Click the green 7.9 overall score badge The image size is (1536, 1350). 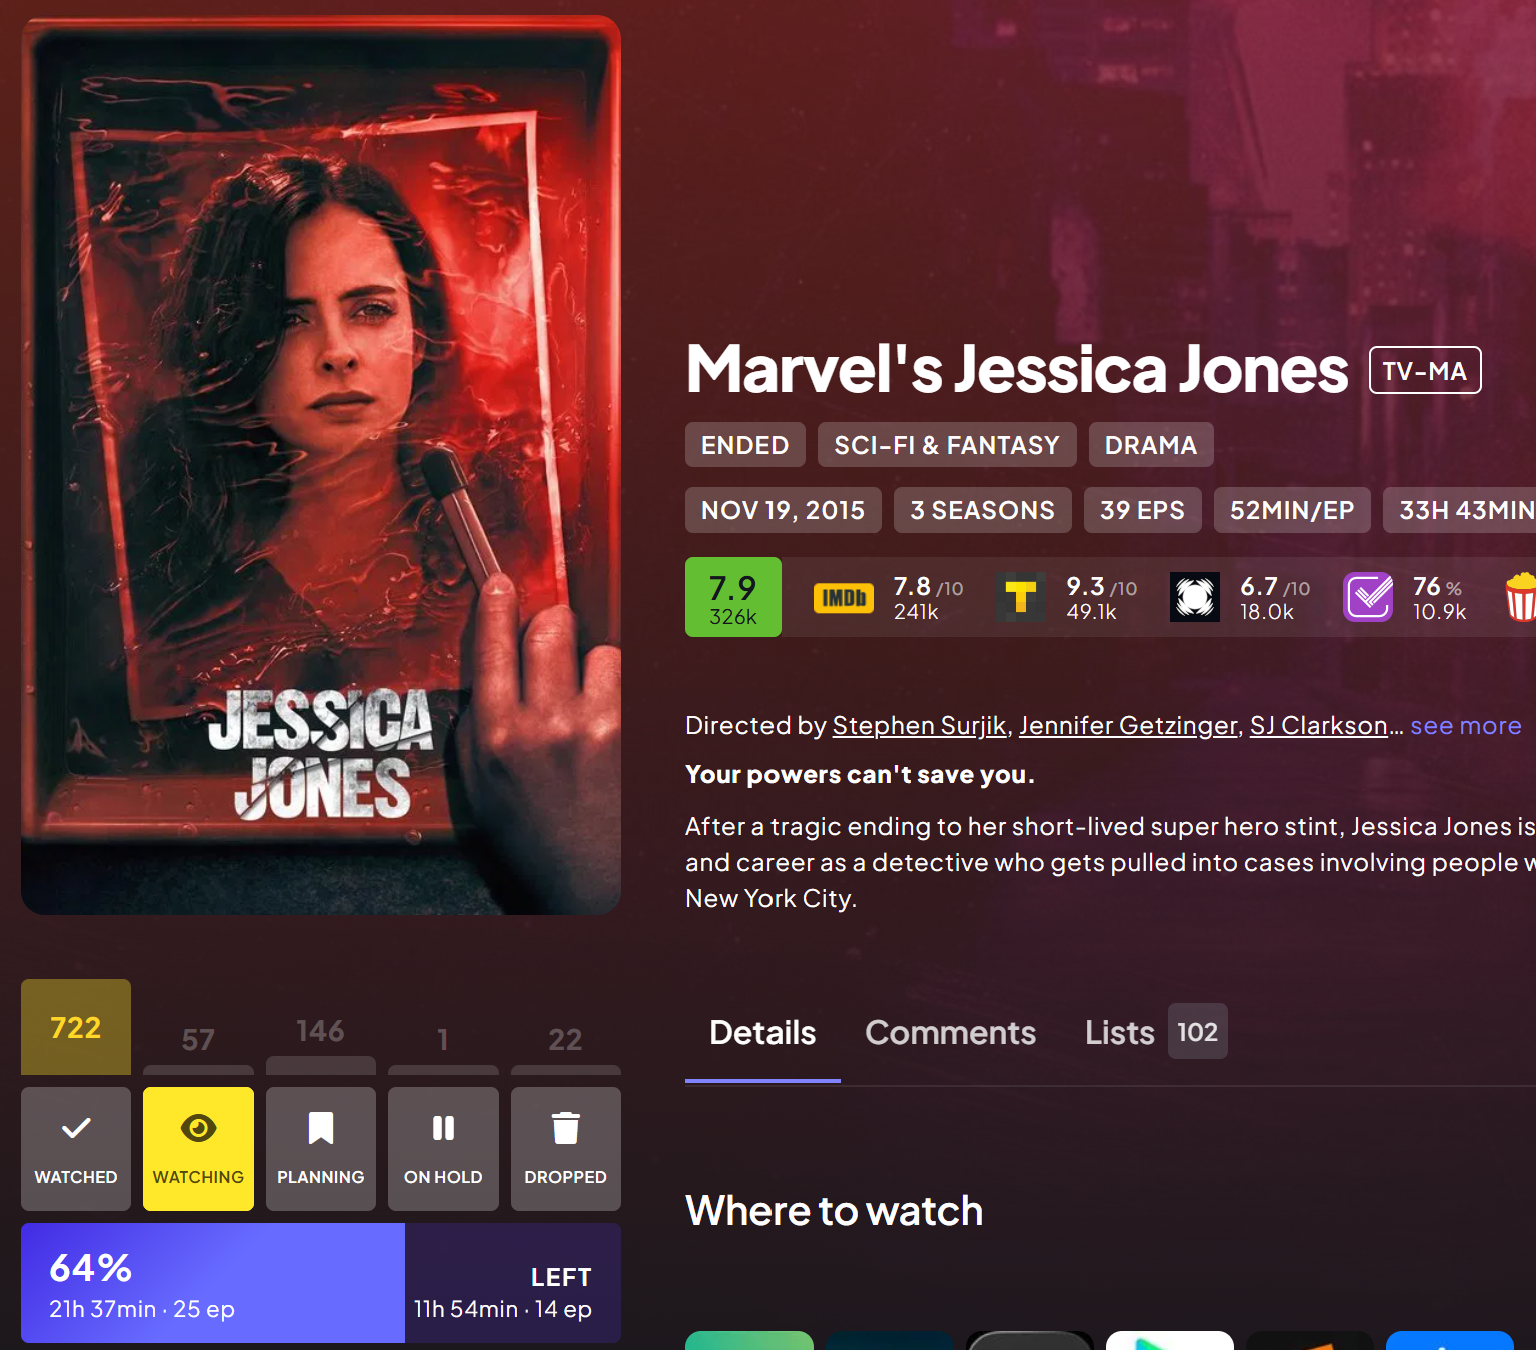pyautogui.click(x=733, y=597)
